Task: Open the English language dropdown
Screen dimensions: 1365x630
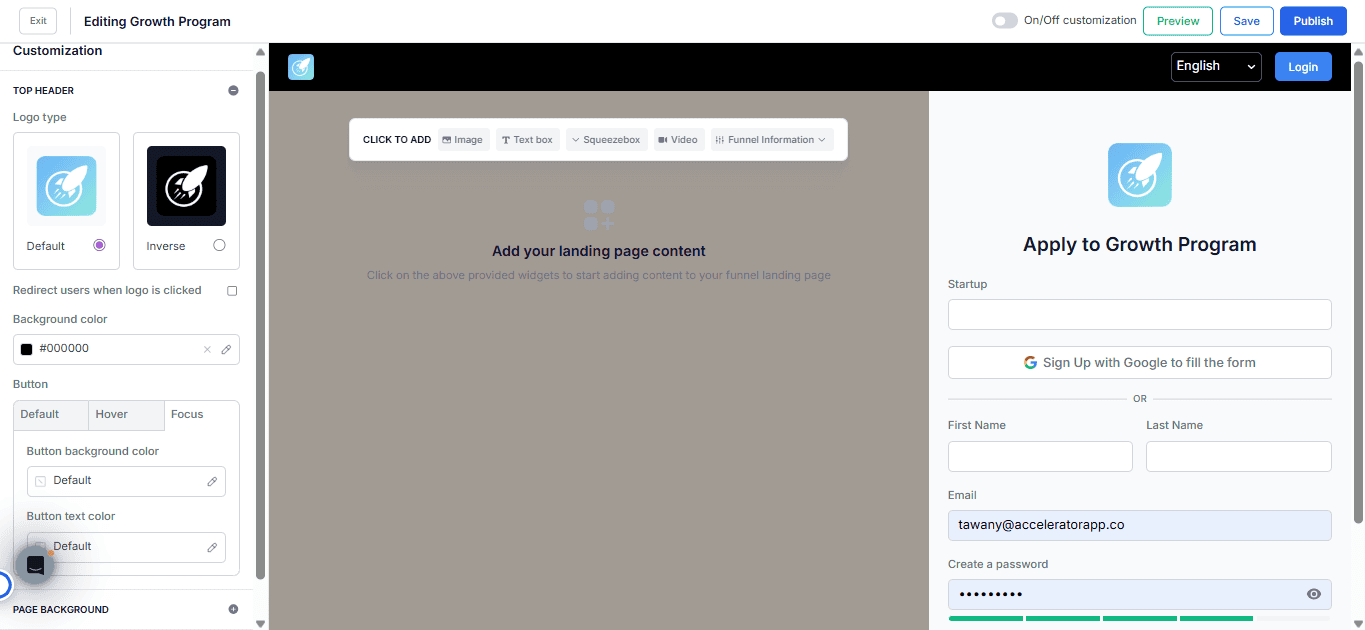Action: click(1216, 67)
